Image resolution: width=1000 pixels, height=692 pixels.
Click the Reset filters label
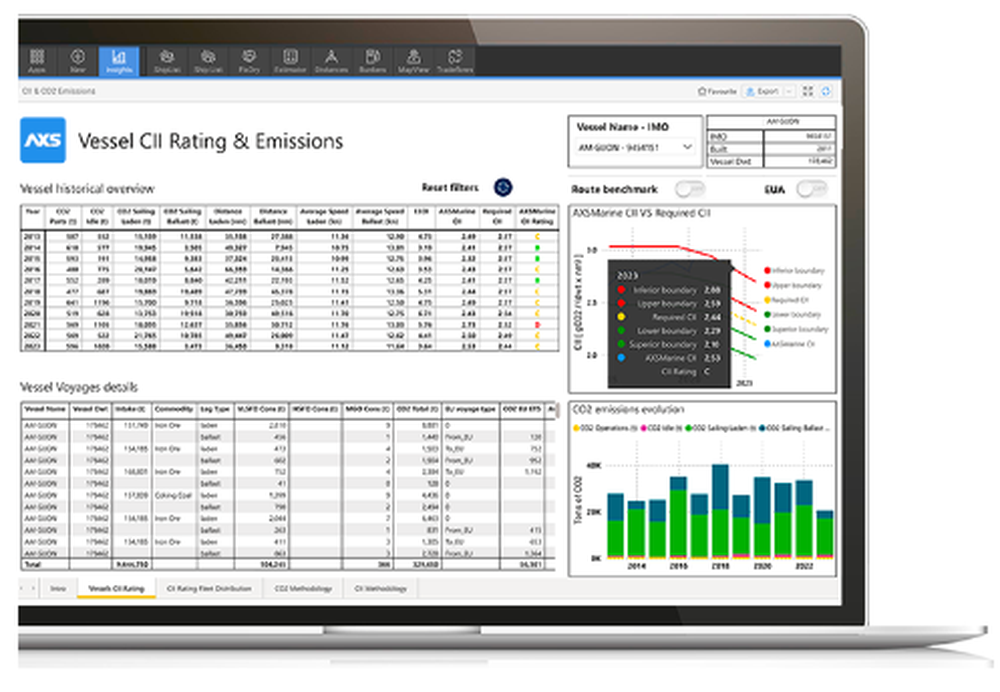coord(450,188)
